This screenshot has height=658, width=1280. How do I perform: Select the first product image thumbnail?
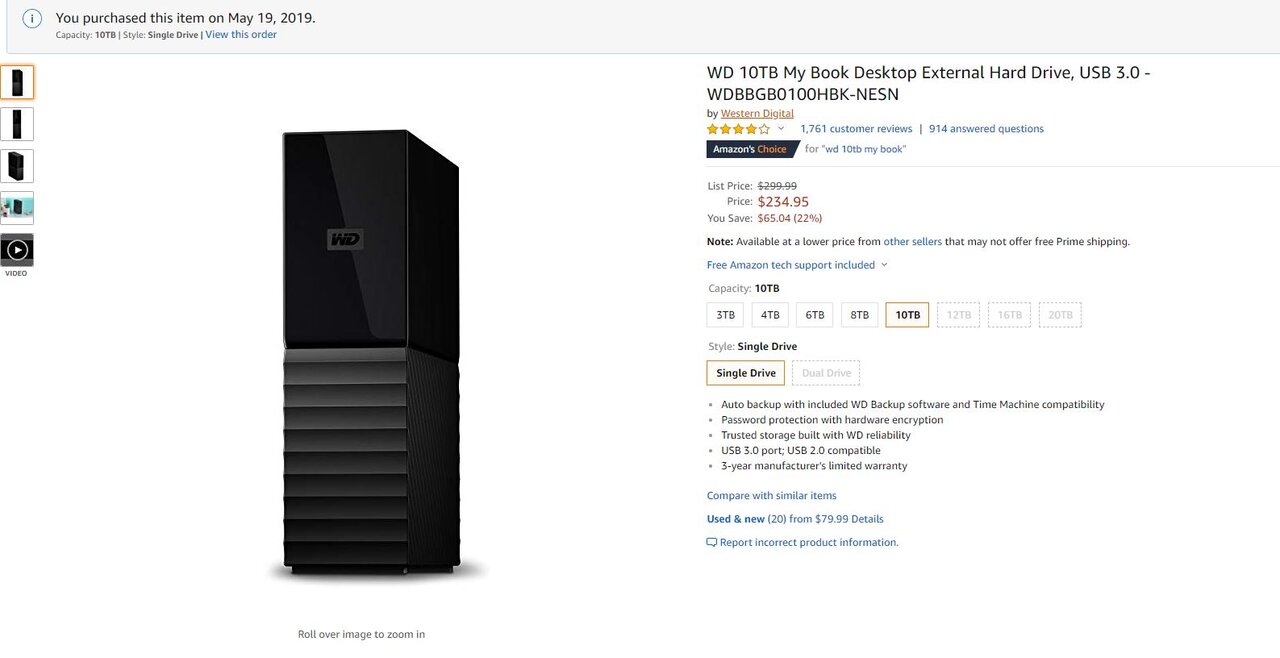point(17,82)
